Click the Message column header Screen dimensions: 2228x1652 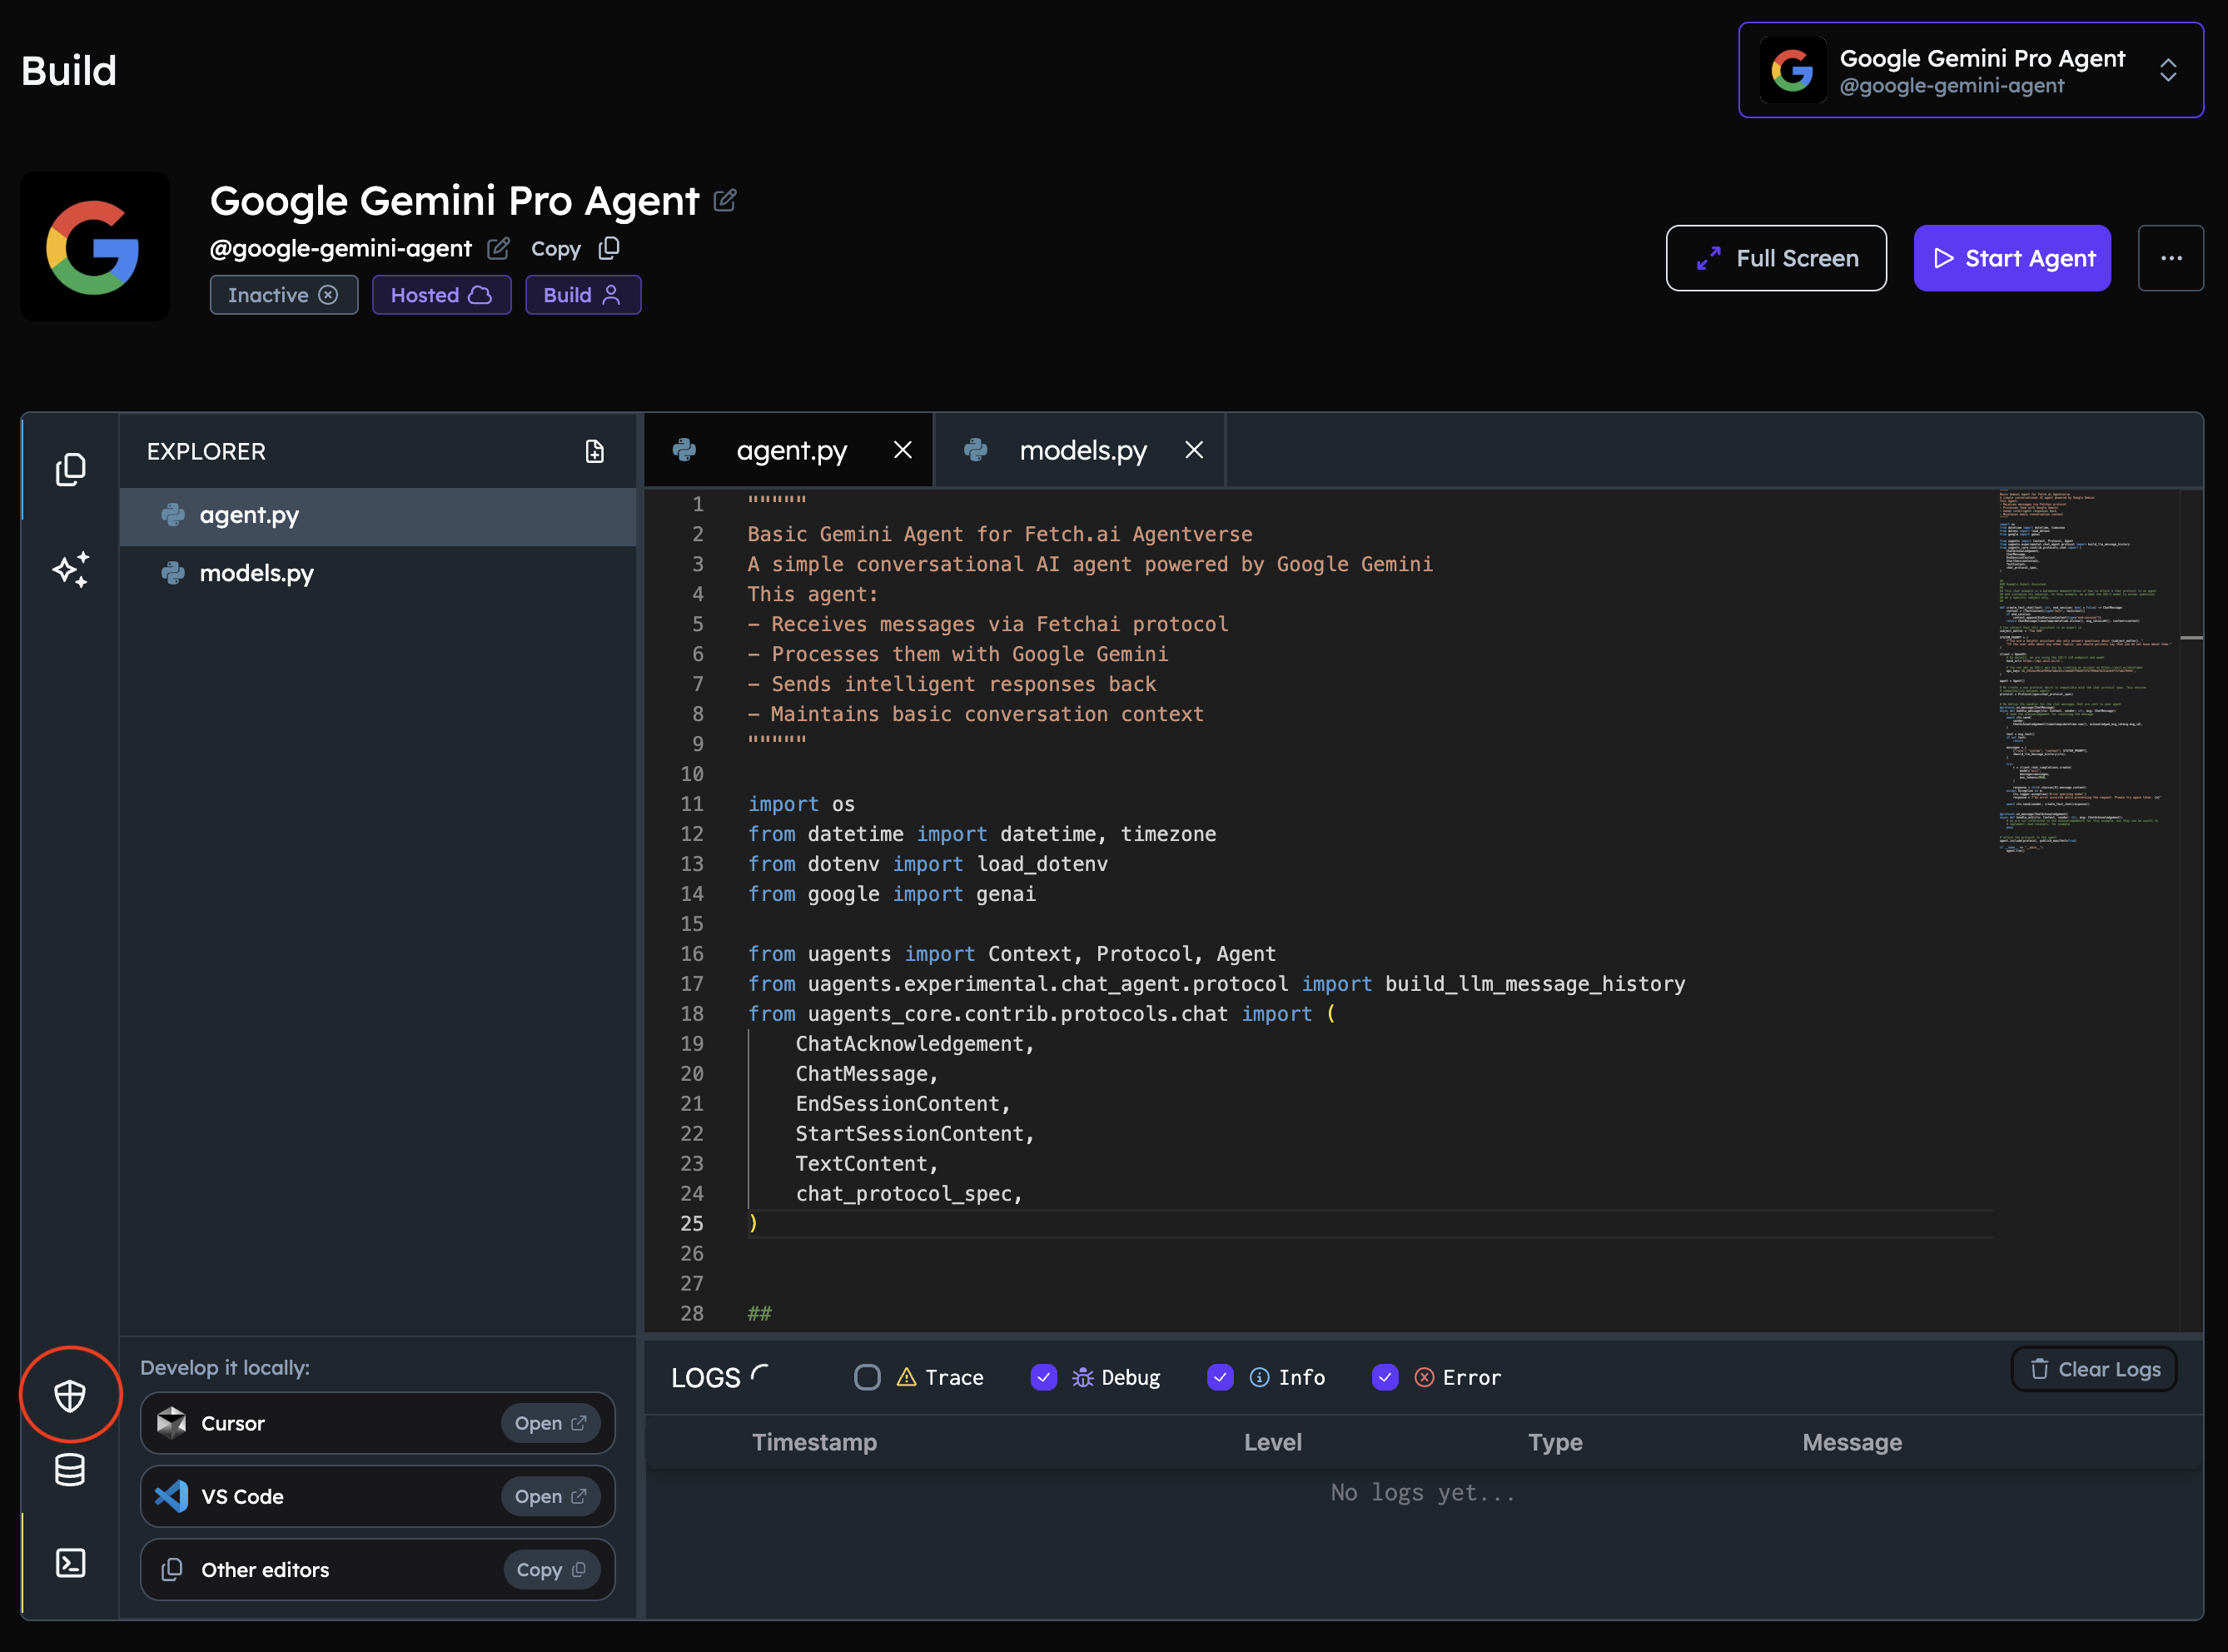point(1852,1442)
